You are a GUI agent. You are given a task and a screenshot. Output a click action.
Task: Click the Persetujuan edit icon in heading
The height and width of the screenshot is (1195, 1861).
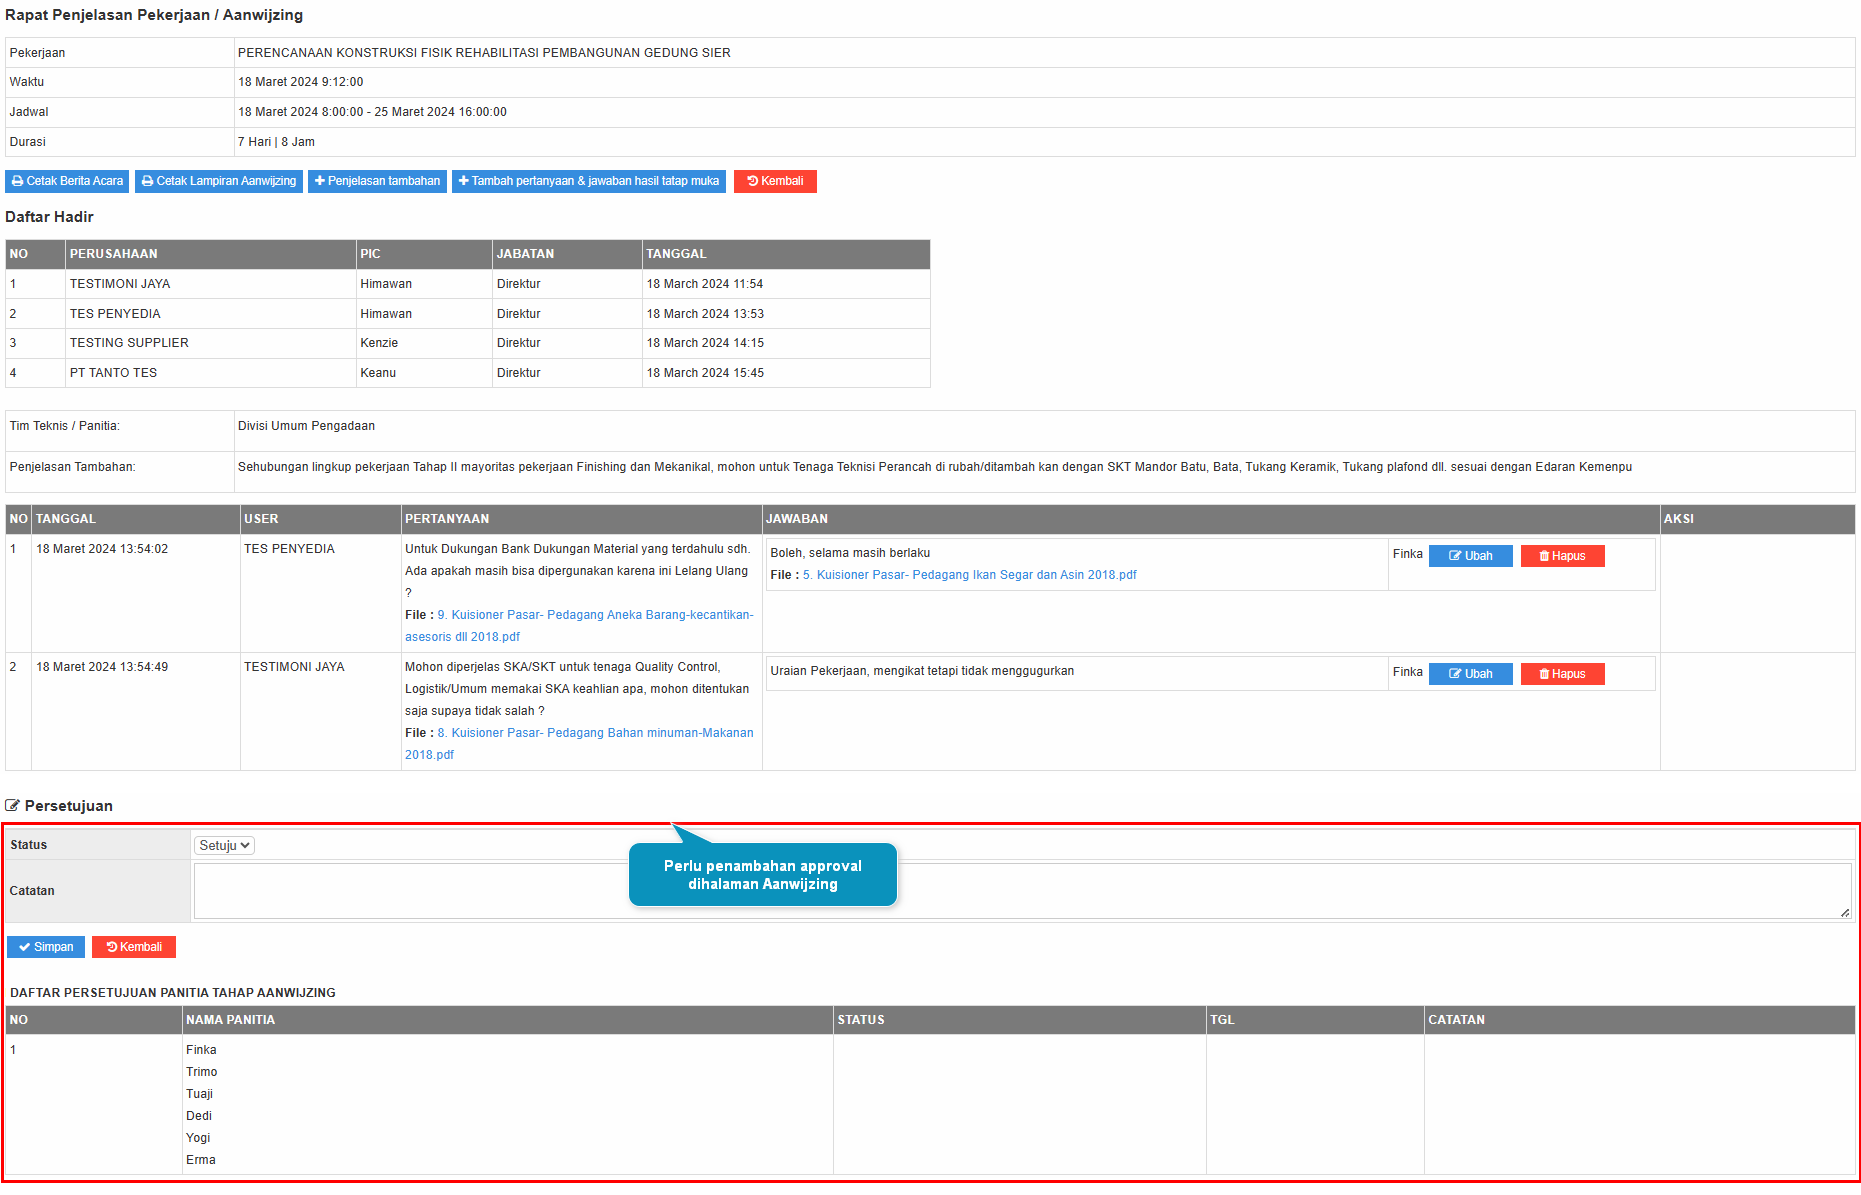(x=13, y=806)
